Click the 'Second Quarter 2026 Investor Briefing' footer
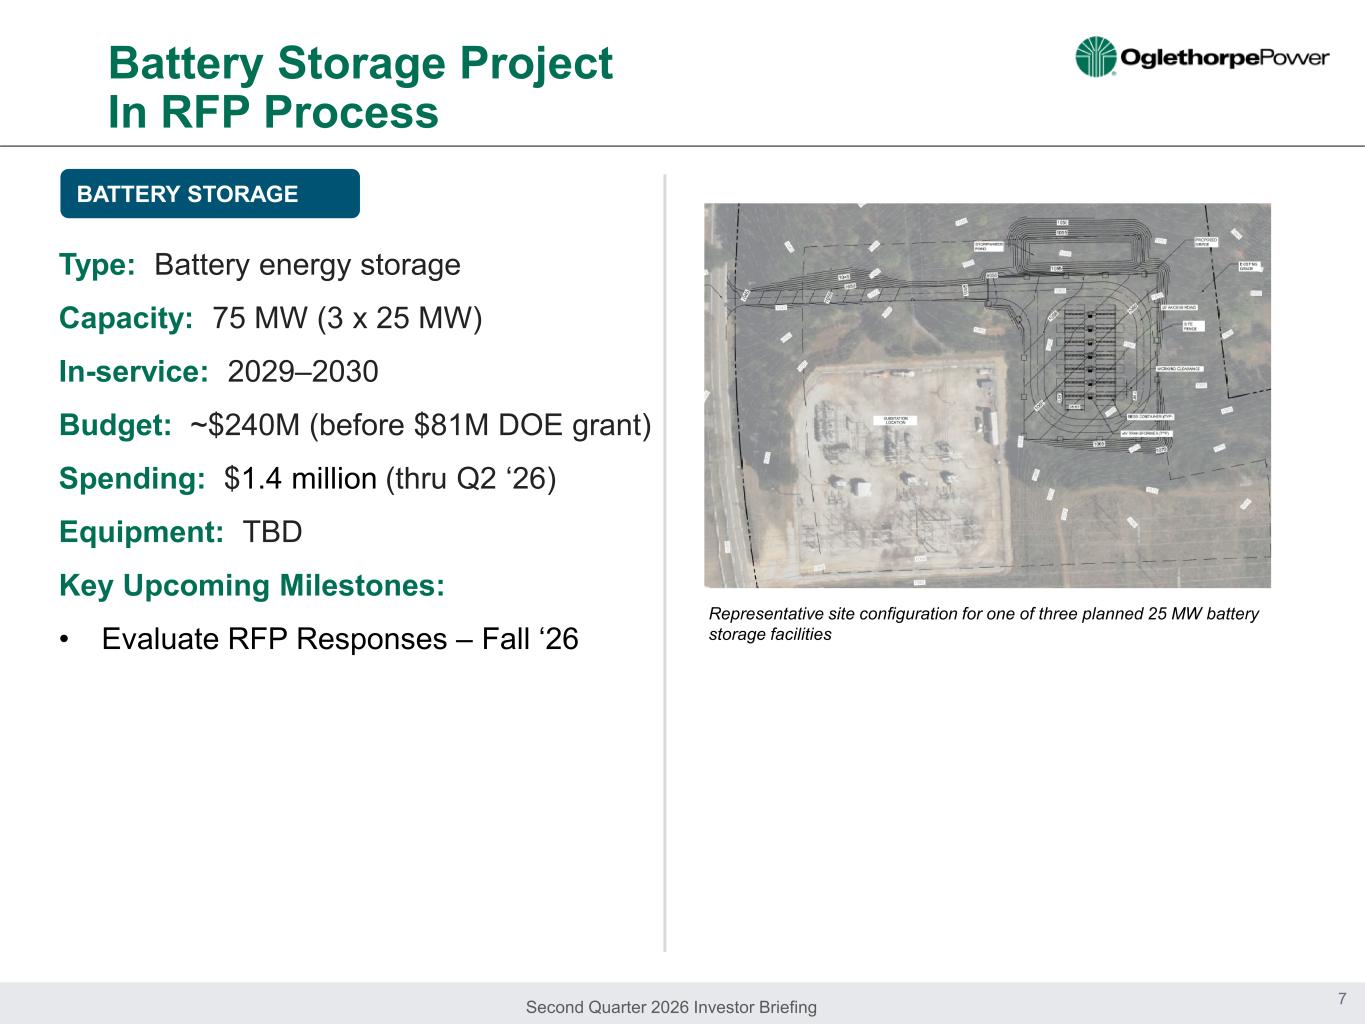1365x1024 pixels. [x=671, y=1007]
